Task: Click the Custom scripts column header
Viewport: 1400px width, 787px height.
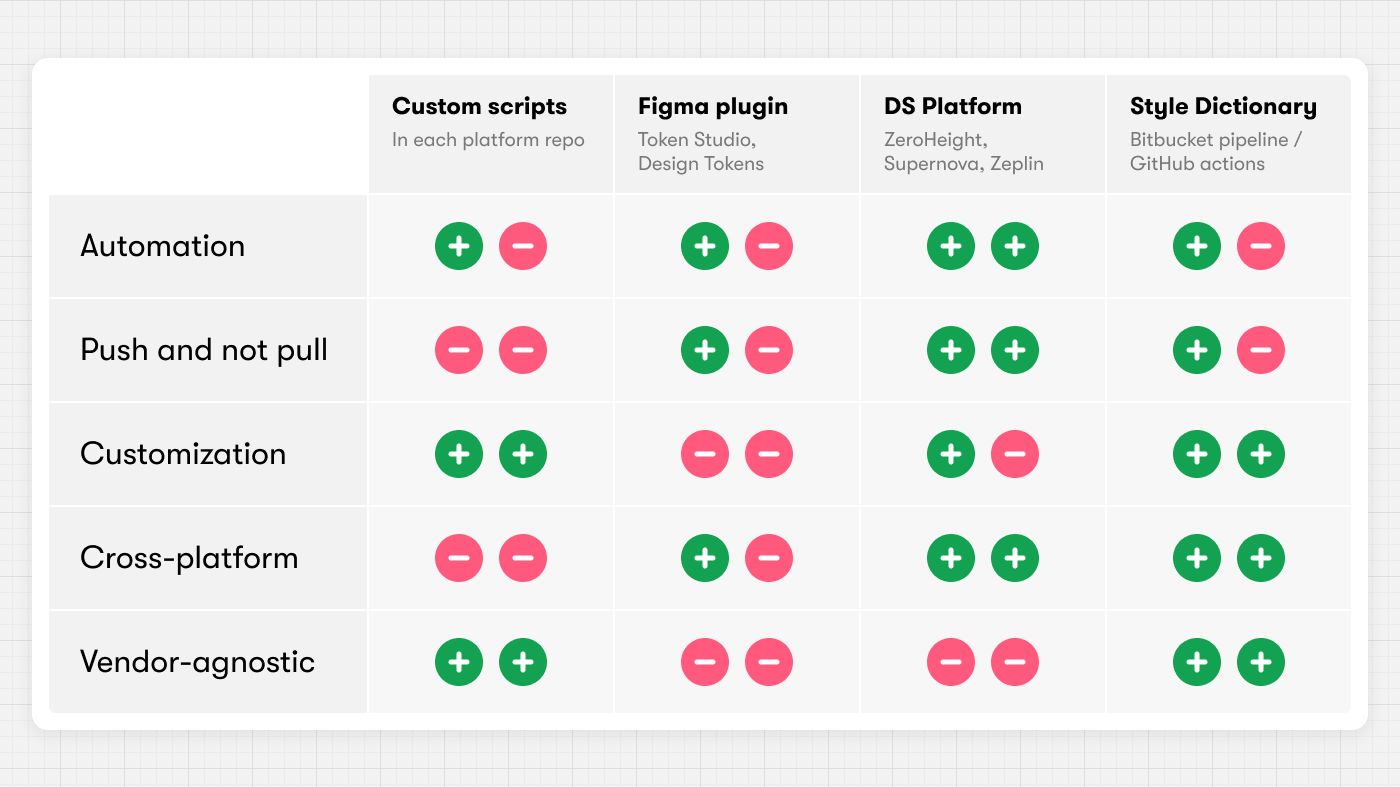Action: (479, 107)
